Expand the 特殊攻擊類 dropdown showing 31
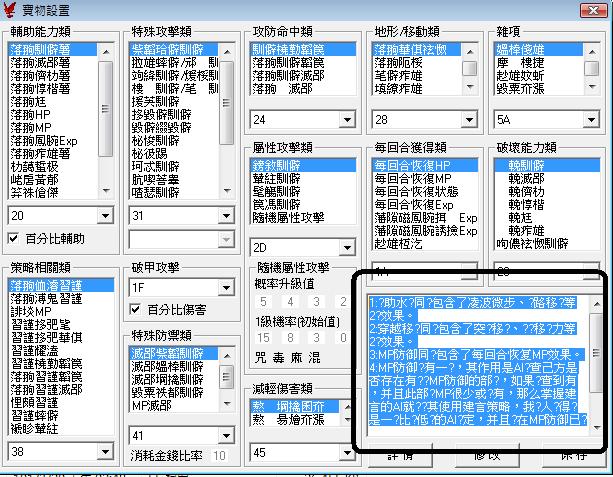This screenshot has height=477, width=613. pos(226,215)
